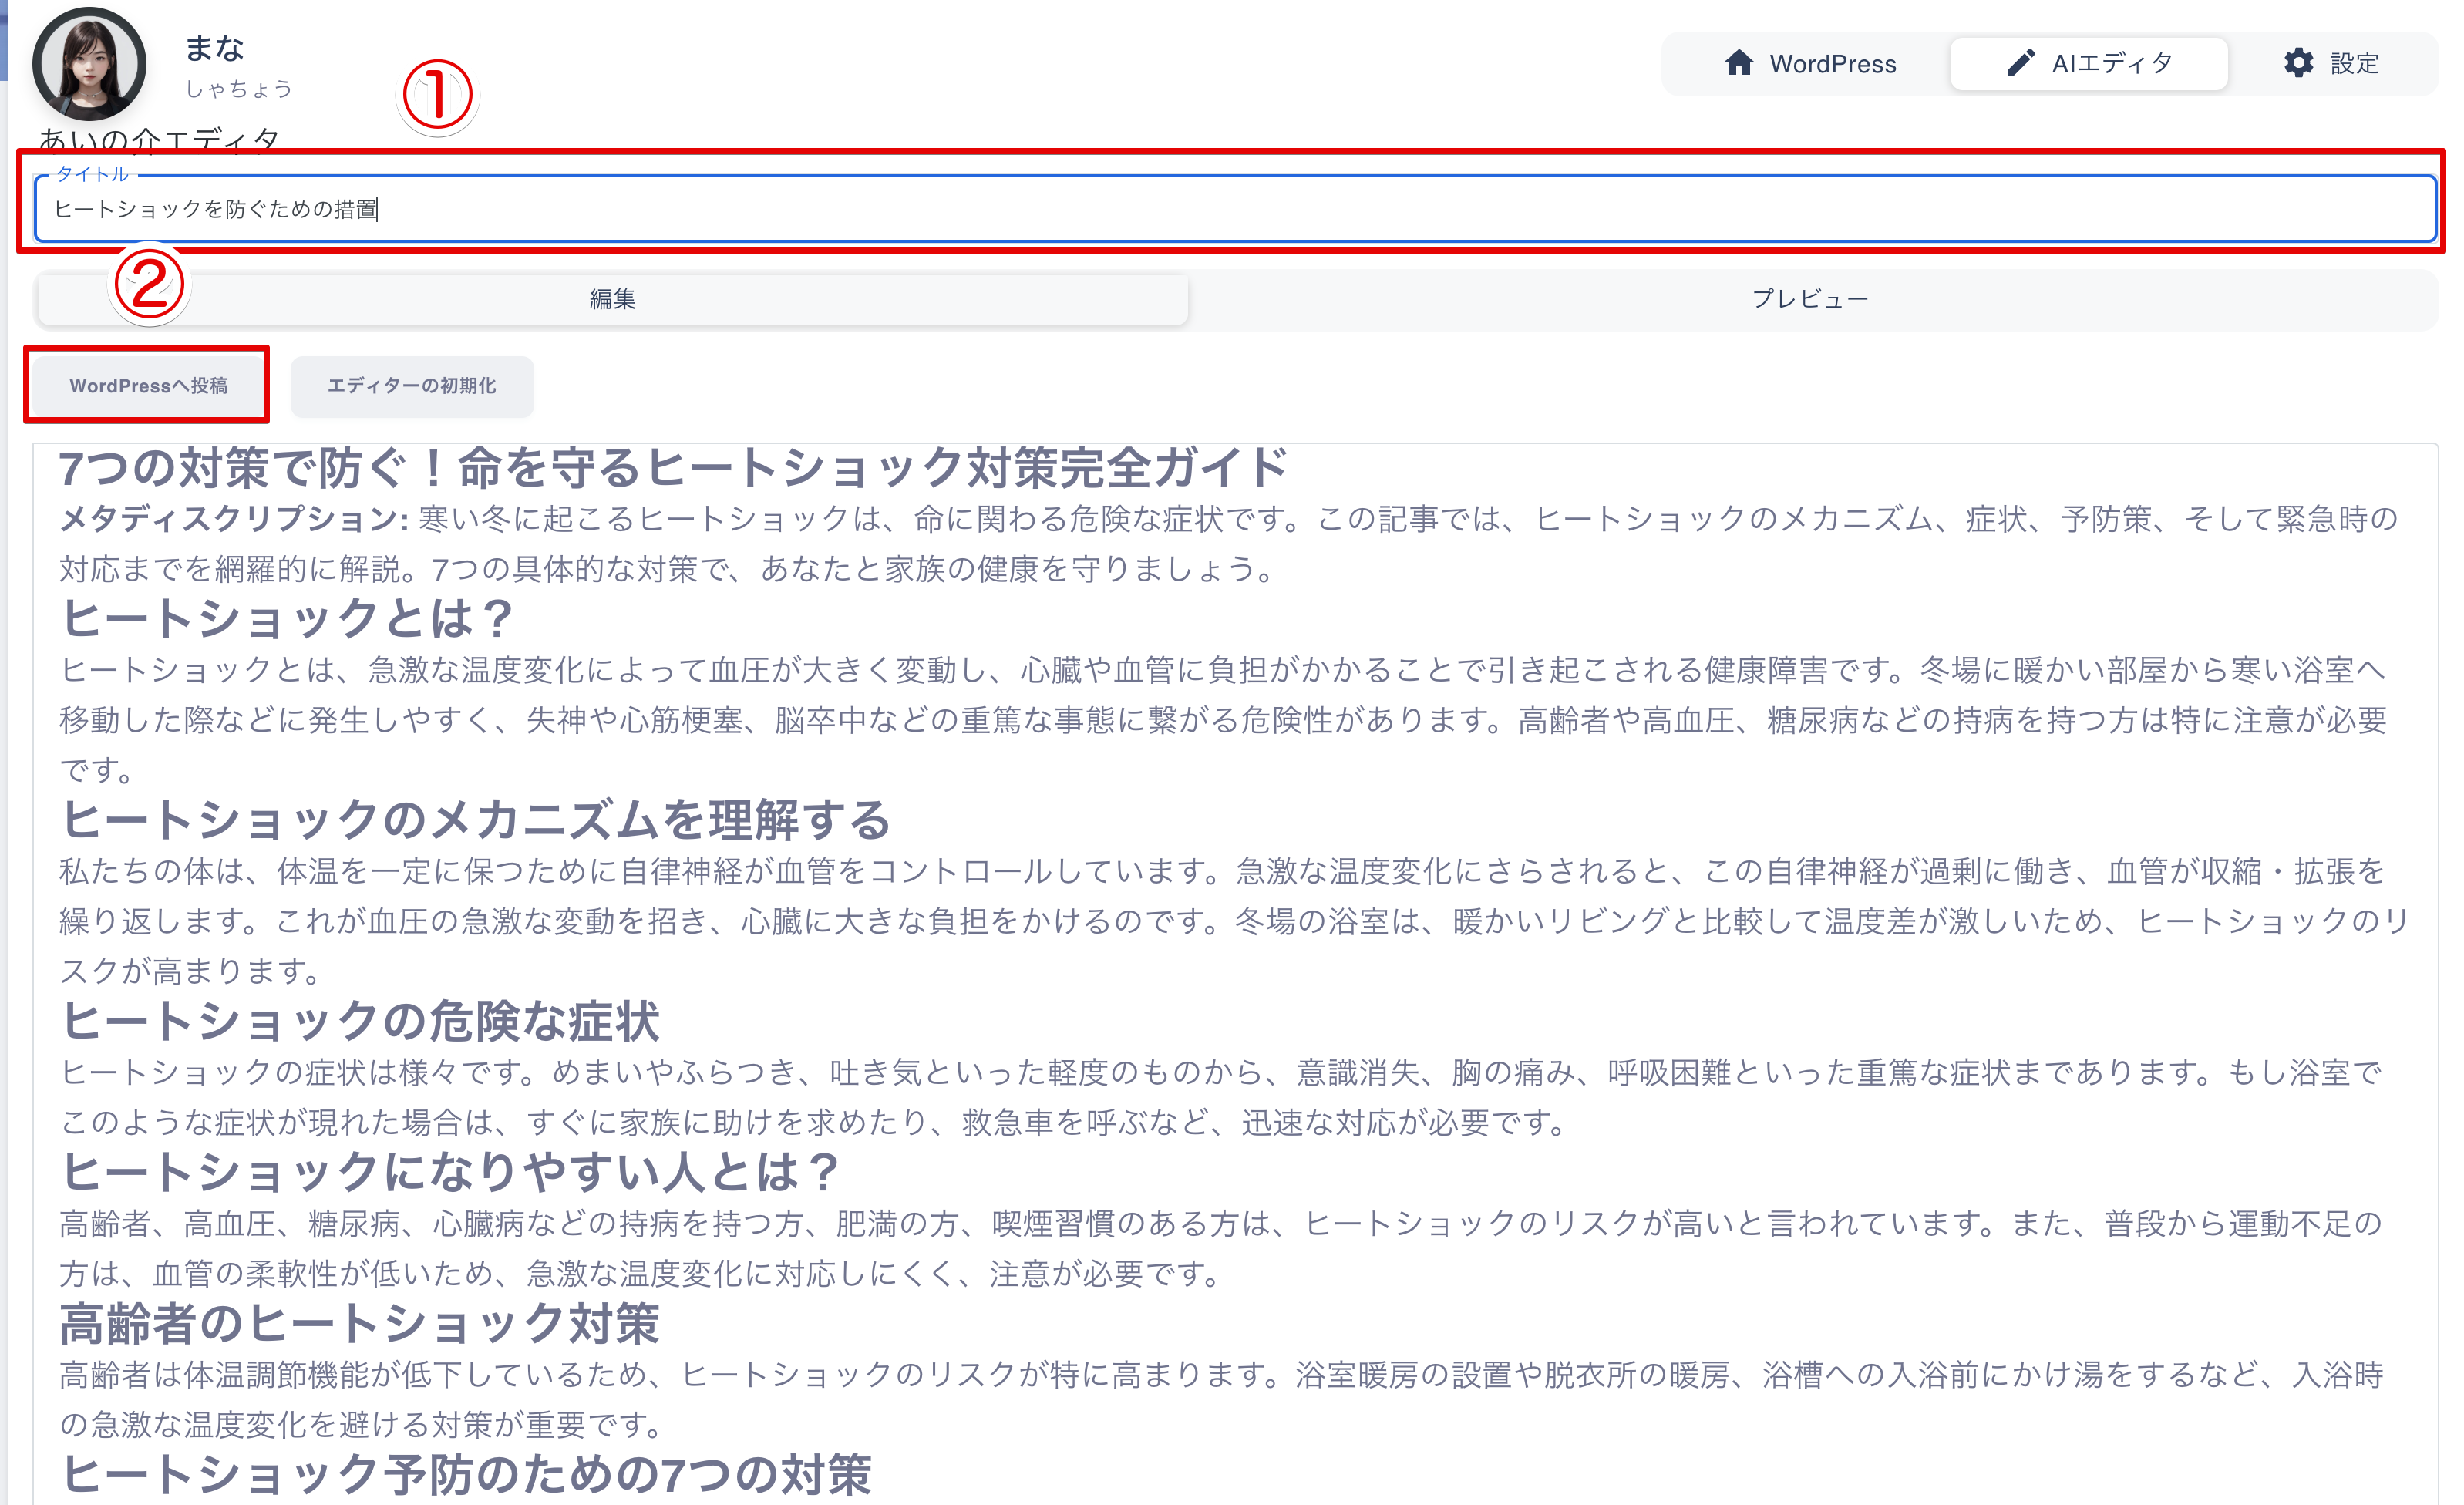
Task: Click paragraph starting 私たちの体は、体温を一定に
Action: pos(1234,920)
